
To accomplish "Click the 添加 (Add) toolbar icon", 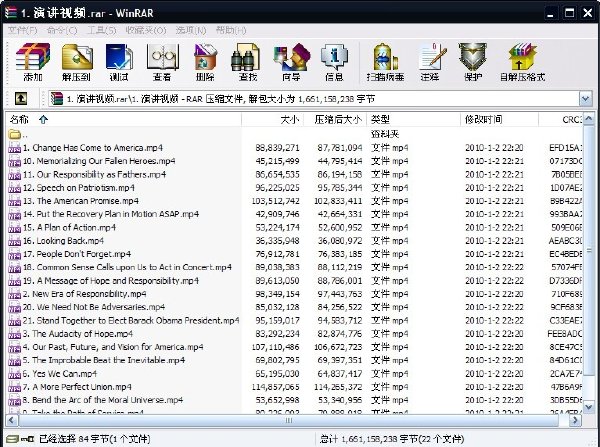I will tap(33, 57).
